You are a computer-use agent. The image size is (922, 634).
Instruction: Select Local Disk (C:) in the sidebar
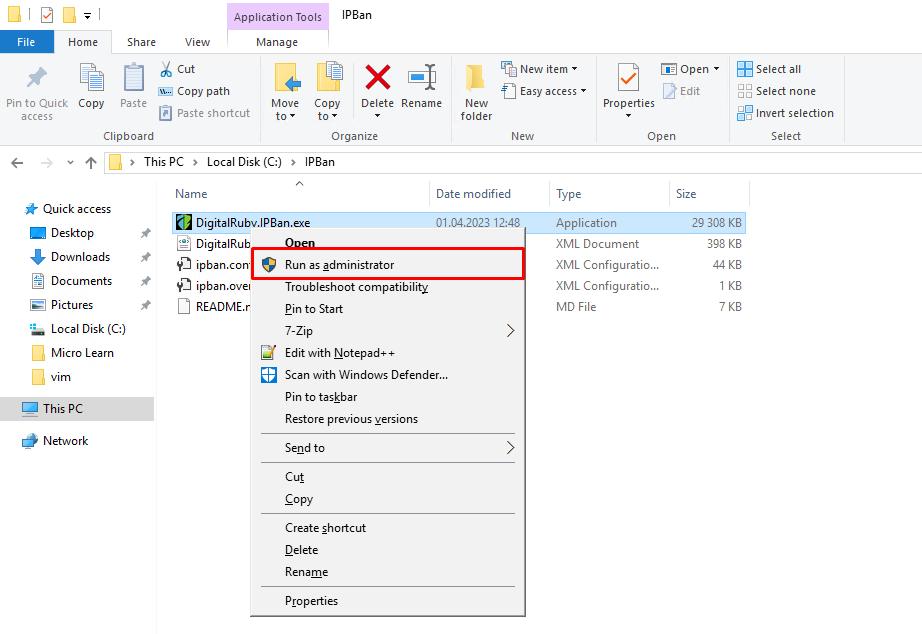point(88,329)
